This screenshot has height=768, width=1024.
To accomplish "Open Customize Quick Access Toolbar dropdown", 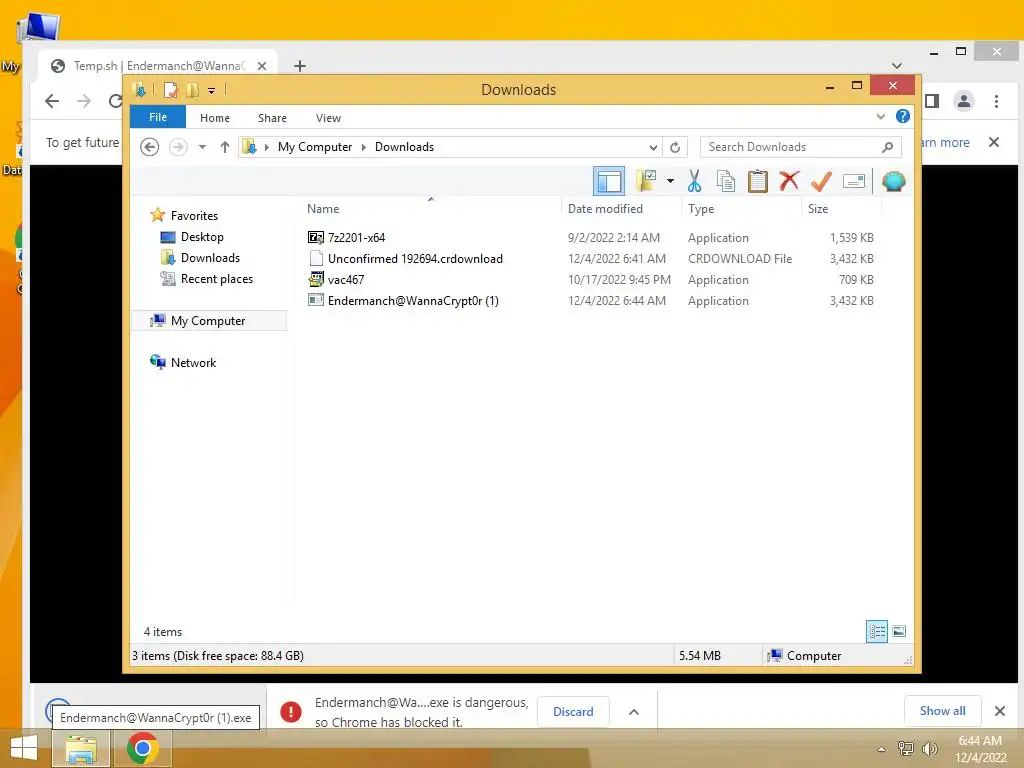I will coord(212,91).
